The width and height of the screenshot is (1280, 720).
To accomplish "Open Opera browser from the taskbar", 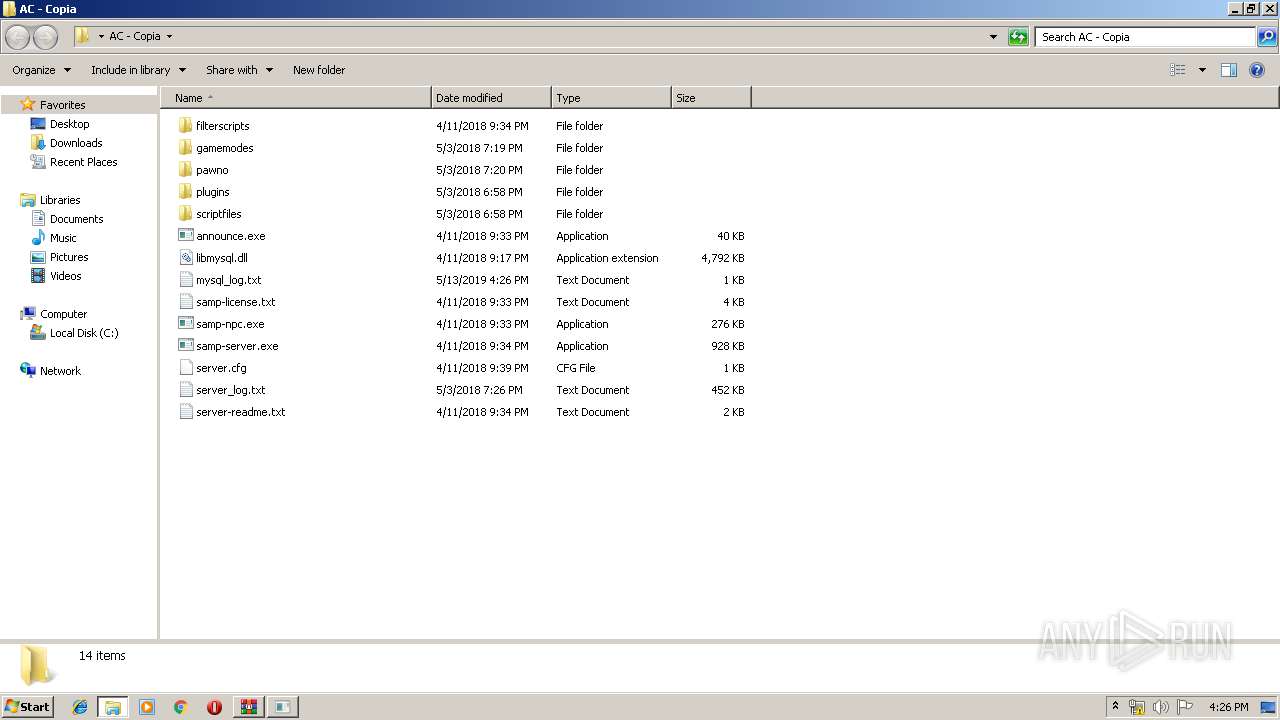I will coord(214,707).
